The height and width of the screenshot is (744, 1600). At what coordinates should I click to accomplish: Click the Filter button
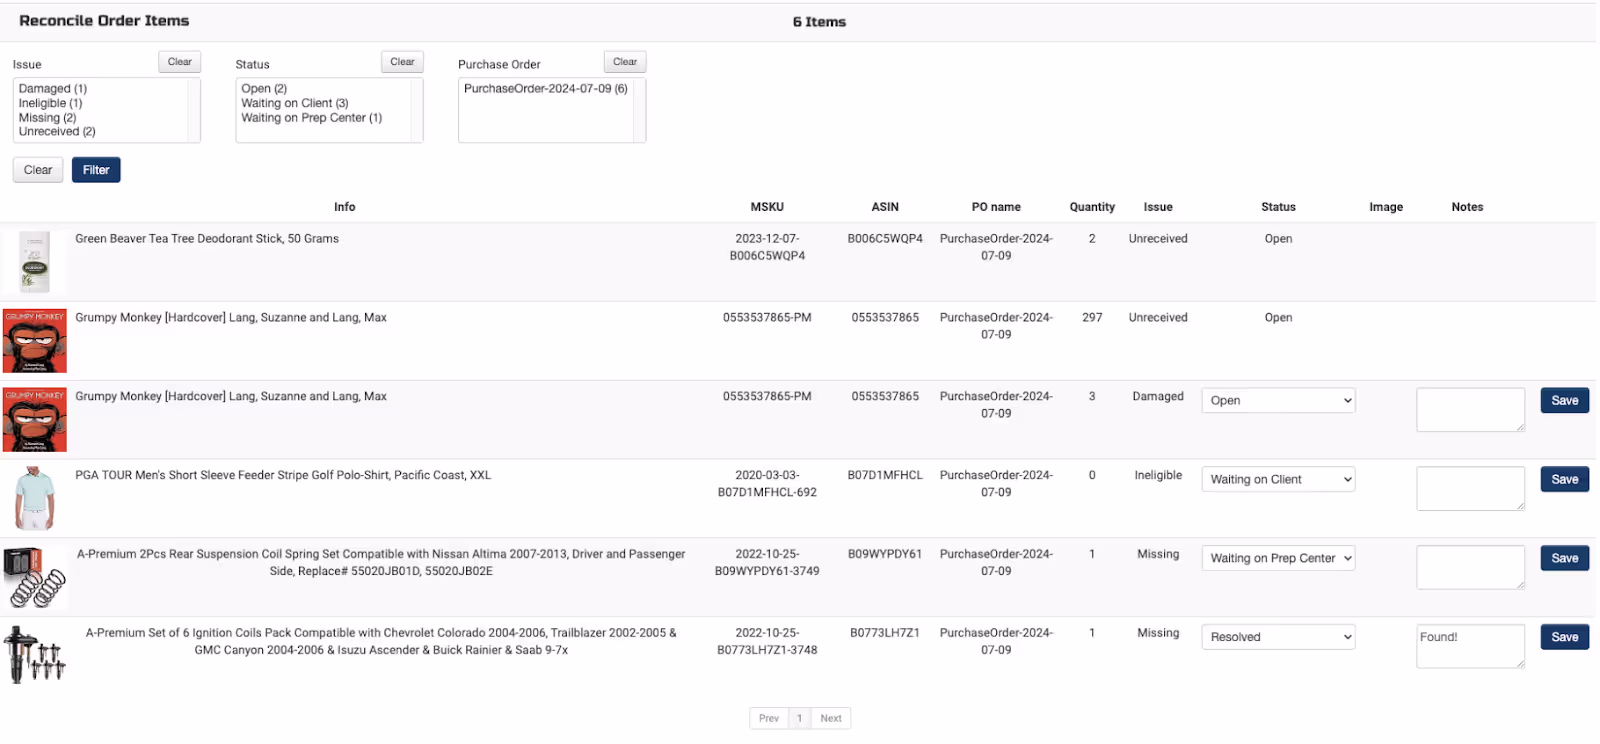tap(96, 170)
